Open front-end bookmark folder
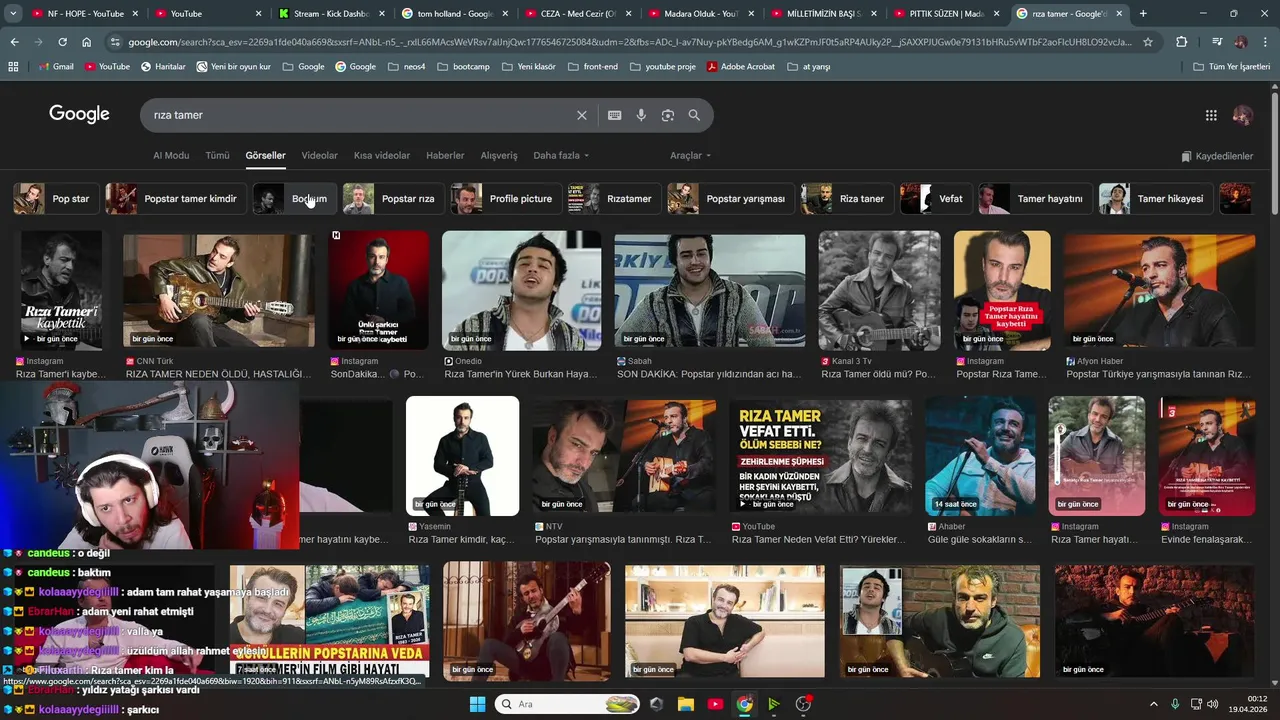Screen dimensions: 1280x720 click(593, 66)
